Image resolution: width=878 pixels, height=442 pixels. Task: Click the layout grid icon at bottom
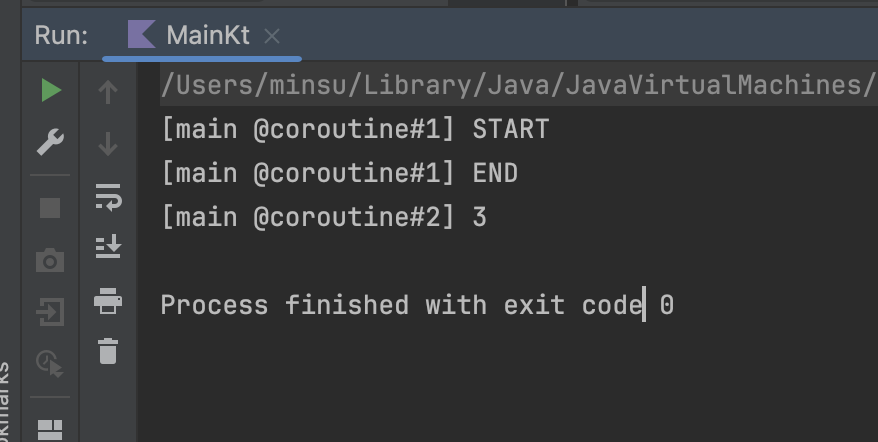tap(50, 430)
